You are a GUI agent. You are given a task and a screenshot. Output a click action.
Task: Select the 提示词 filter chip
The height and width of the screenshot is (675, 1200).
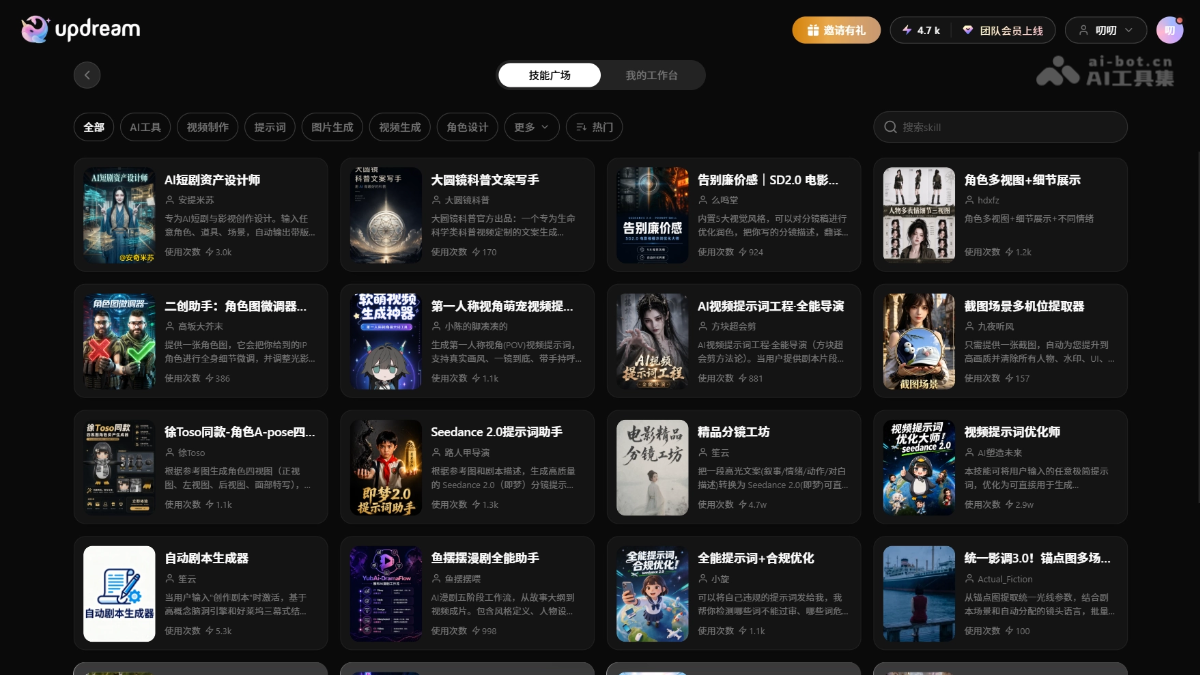tap(270, 127)
